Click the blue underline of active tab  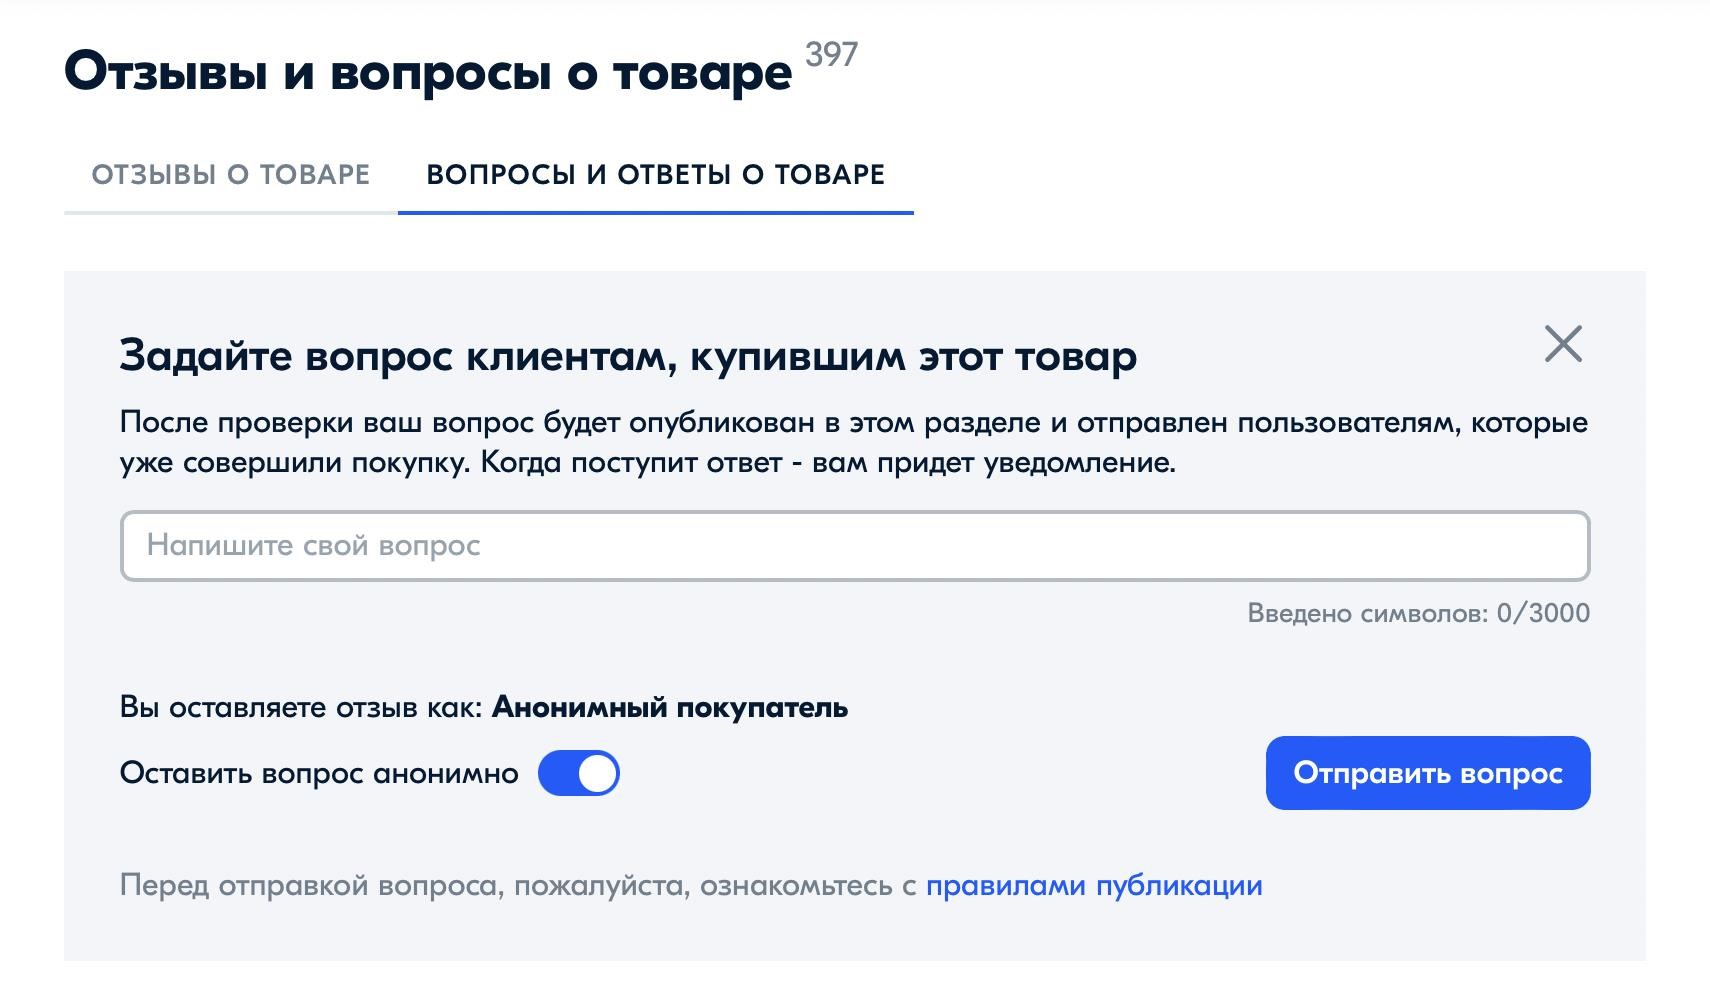pyautogui.click(x=656, y=213)
